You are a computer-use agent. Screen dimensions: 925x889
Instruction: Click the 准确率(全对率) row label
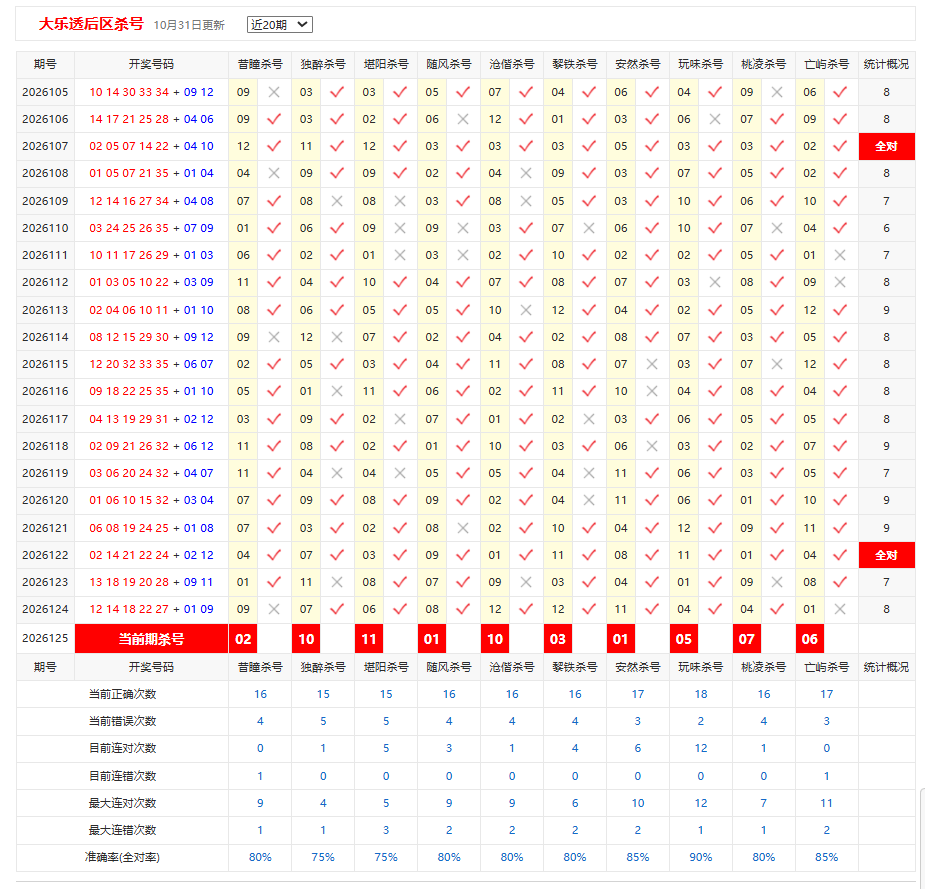coord(123,857)
